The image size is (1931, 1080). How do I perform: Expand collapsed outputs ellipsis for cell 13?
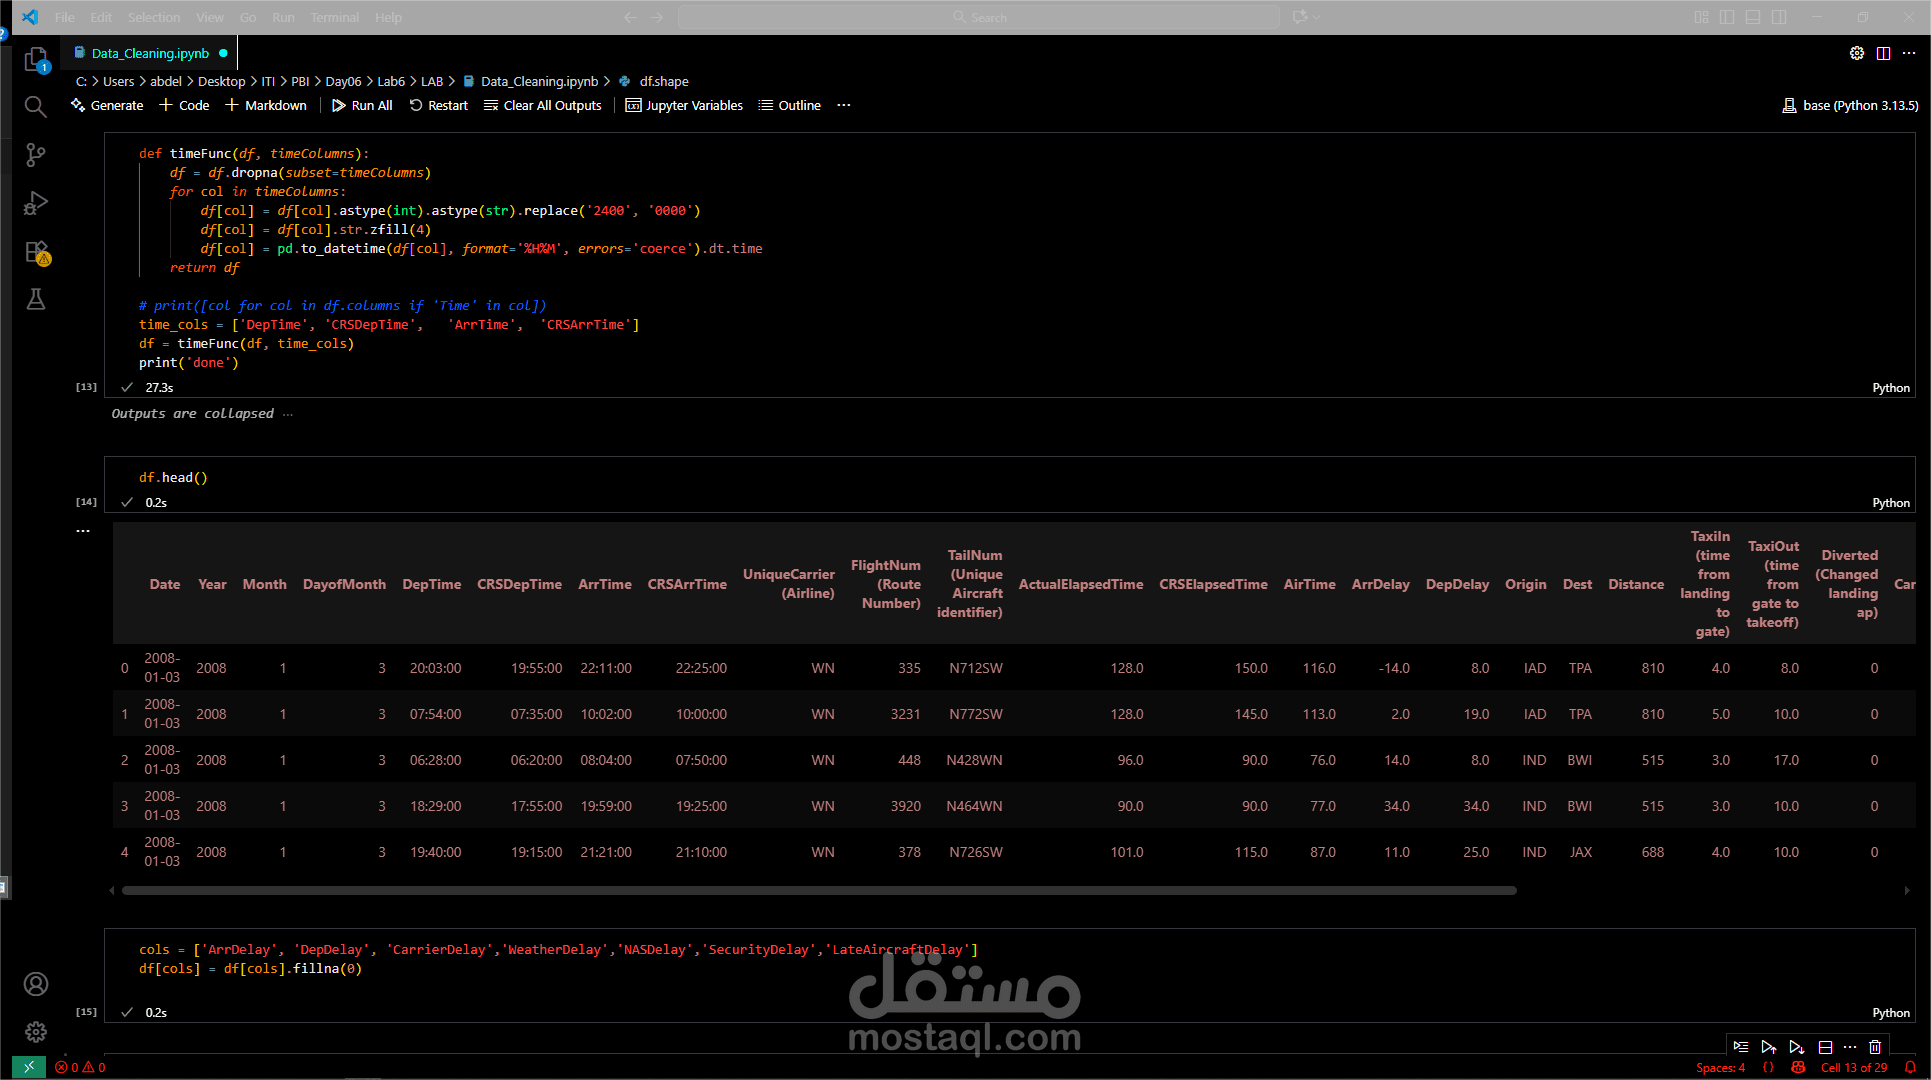coord(288,414)
